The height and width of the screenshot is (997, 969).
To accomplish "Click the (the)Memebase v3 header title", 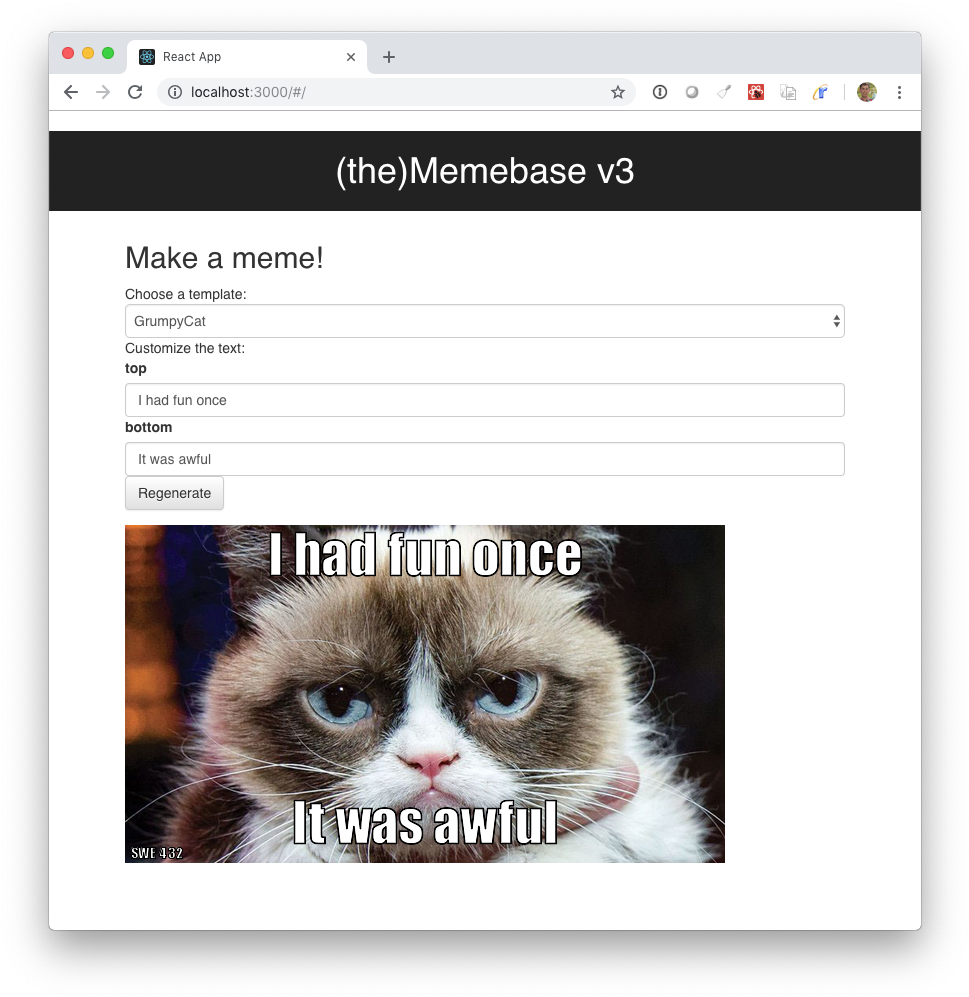I will (485, 171).
